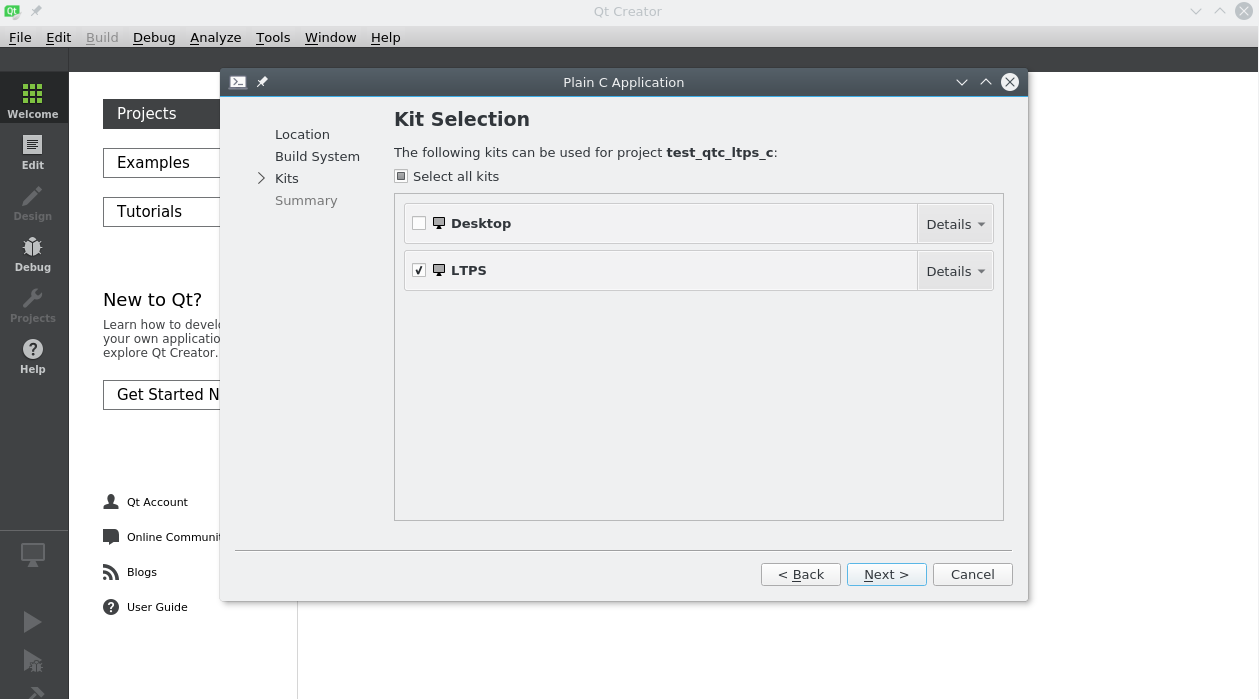The width and height of the screenshot is (1259, 699).
Task: Click the Run play button icon
Action: point(32,622)
